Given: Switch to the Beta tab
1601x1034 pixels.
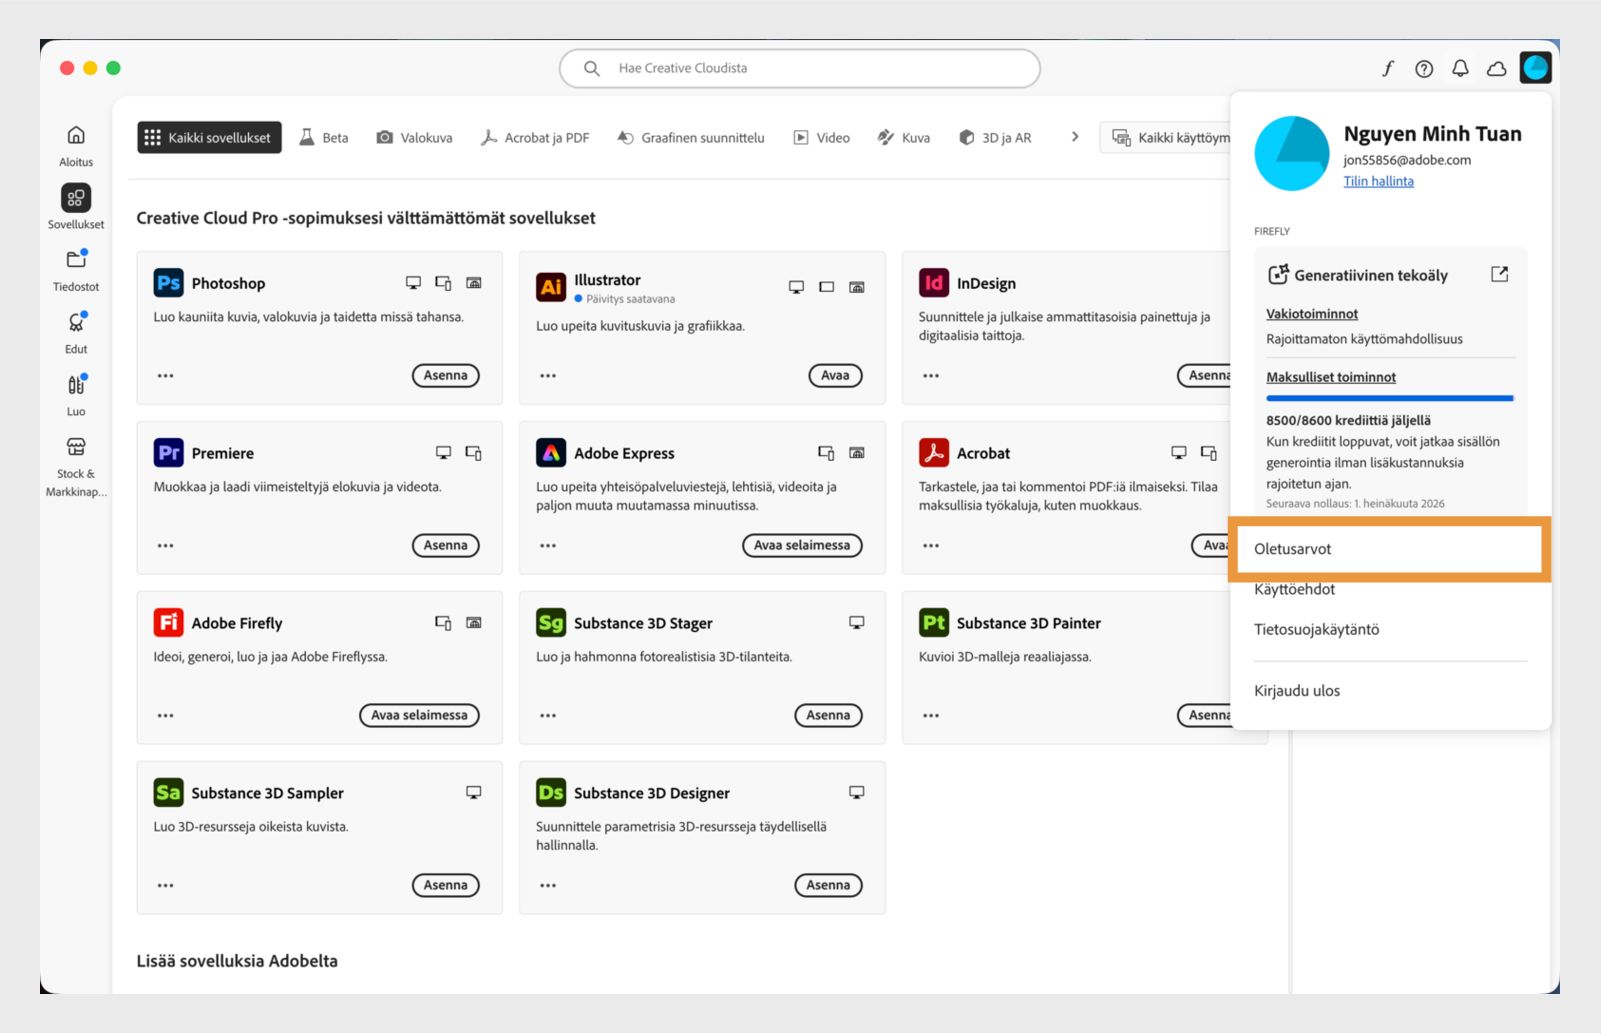Looking at the screenshot, I should 324,137.
